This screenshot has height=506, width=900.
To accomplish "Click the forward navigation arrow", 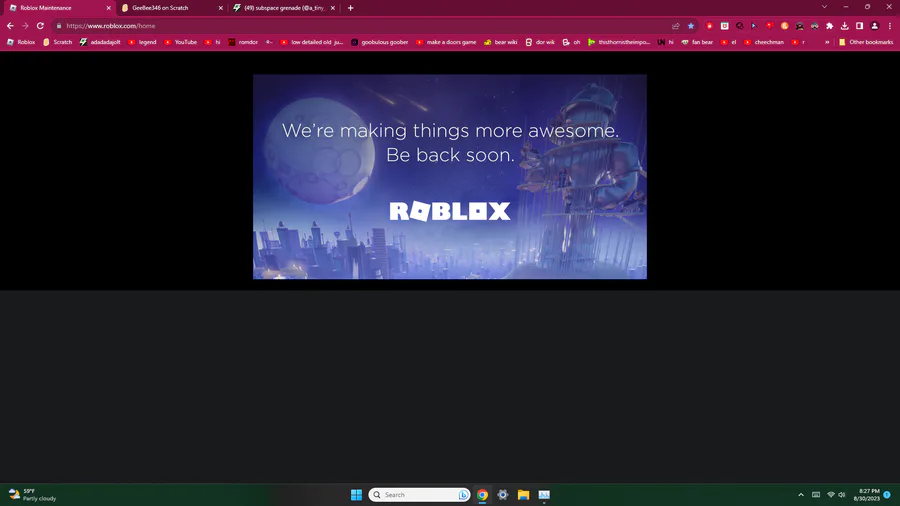I will click(25, 26).
